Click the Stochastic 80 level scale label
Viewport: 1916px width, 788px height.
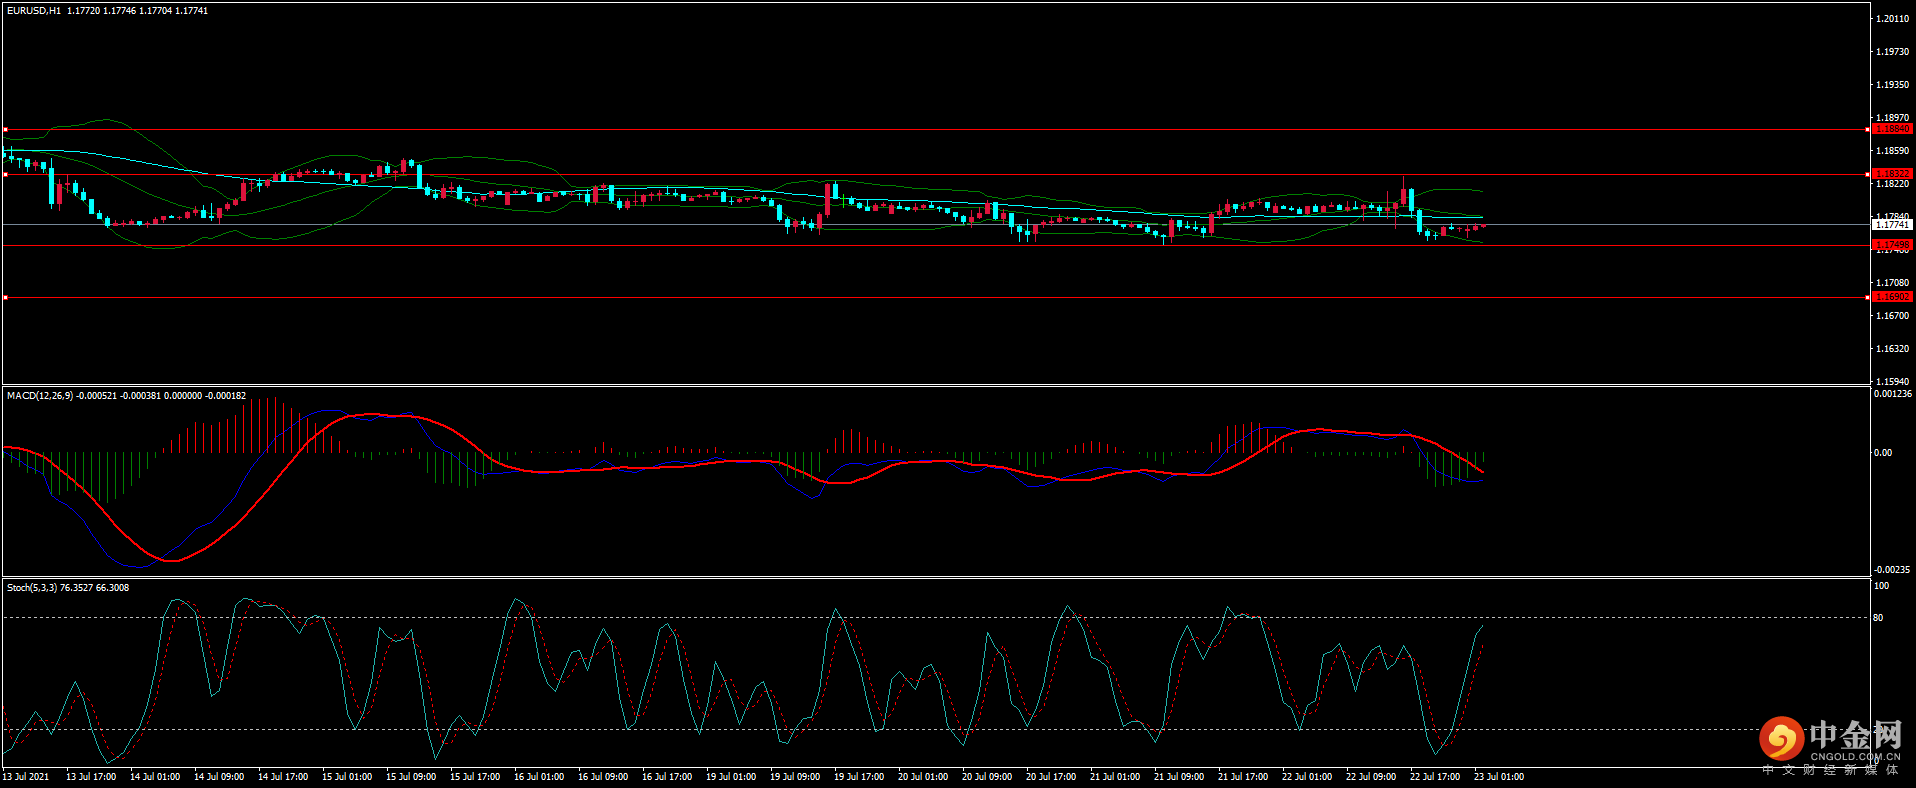click(x=1878, y=618)
